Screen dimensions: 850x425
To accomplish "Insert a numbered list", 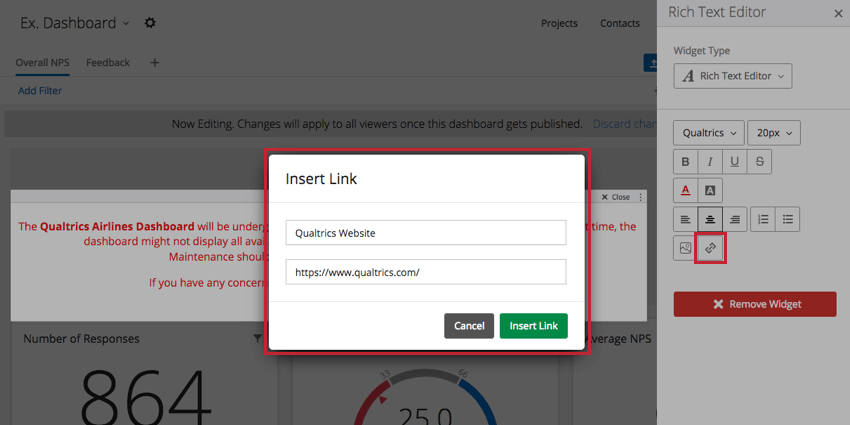I will [763, 219].
